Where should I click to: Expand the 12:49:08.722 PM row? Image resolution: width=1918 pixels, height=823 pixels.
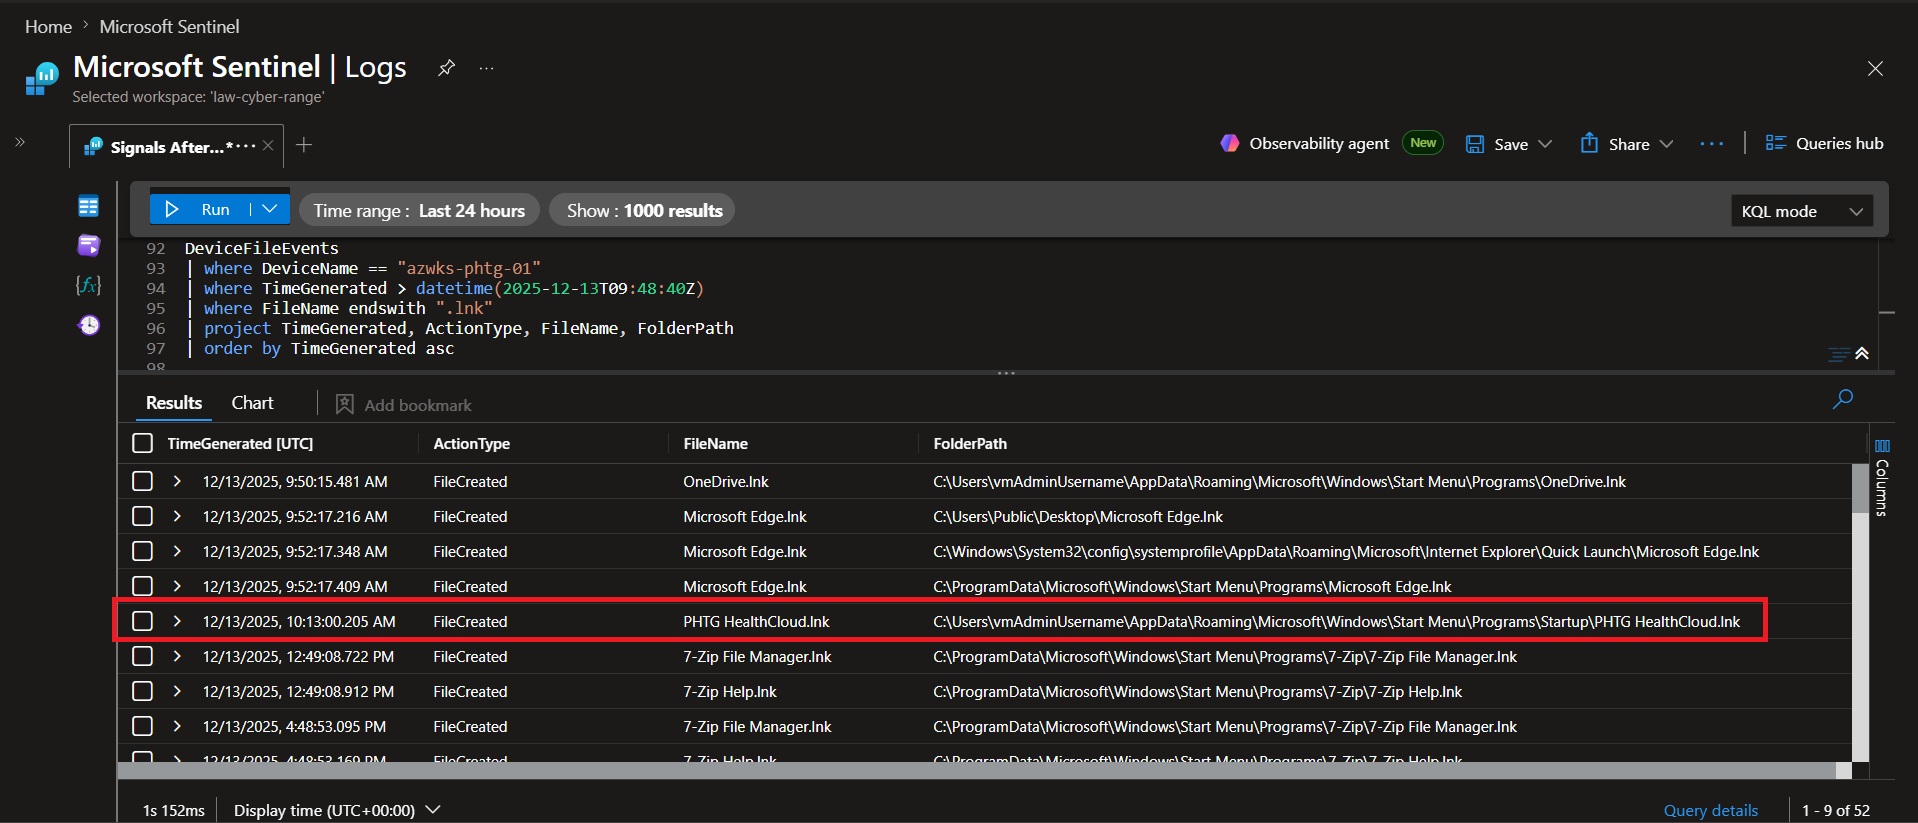(177, 656)
